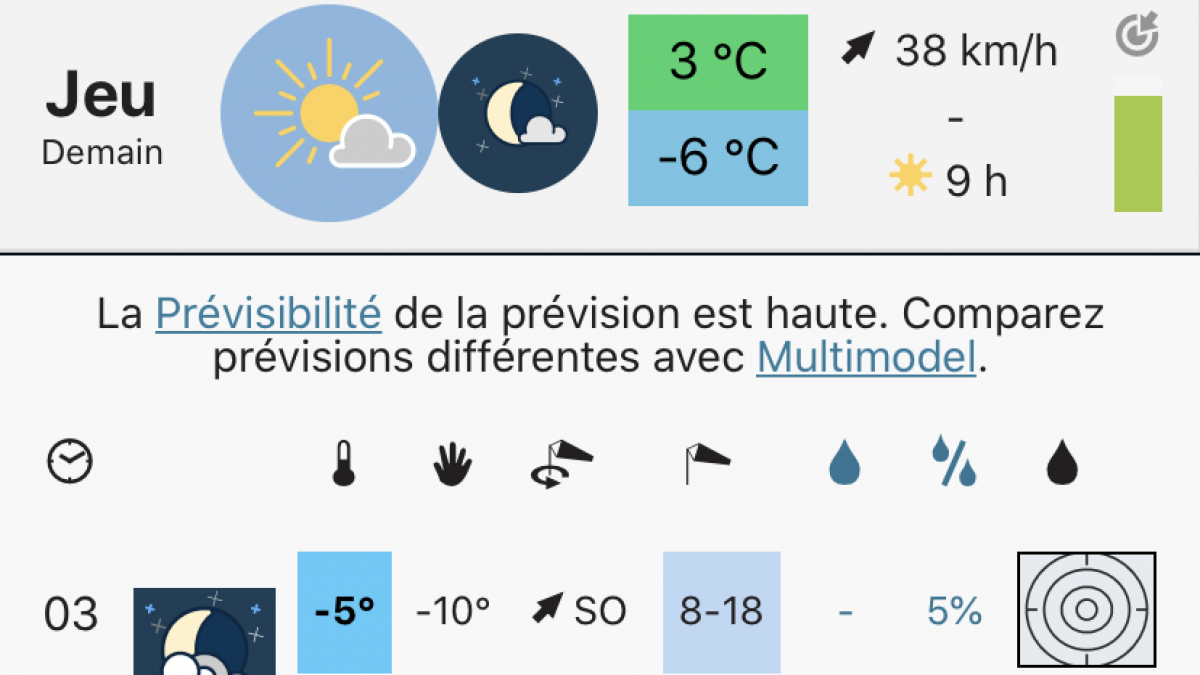Click the 3 °C maximum temperature box
Screen dimensions: 1200x675
717,62
